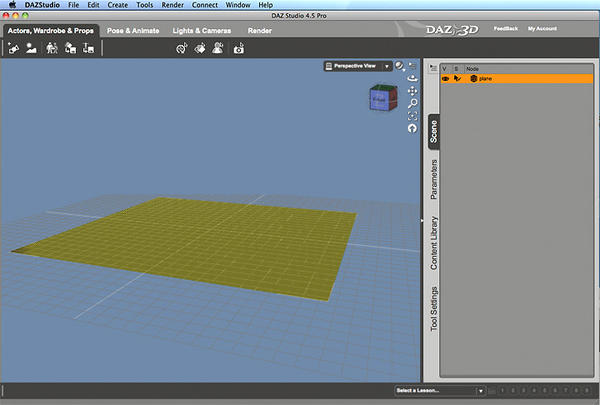Click the fifth toolbar icon before the divider
This screenshot has width=600, height=405.
88,48
